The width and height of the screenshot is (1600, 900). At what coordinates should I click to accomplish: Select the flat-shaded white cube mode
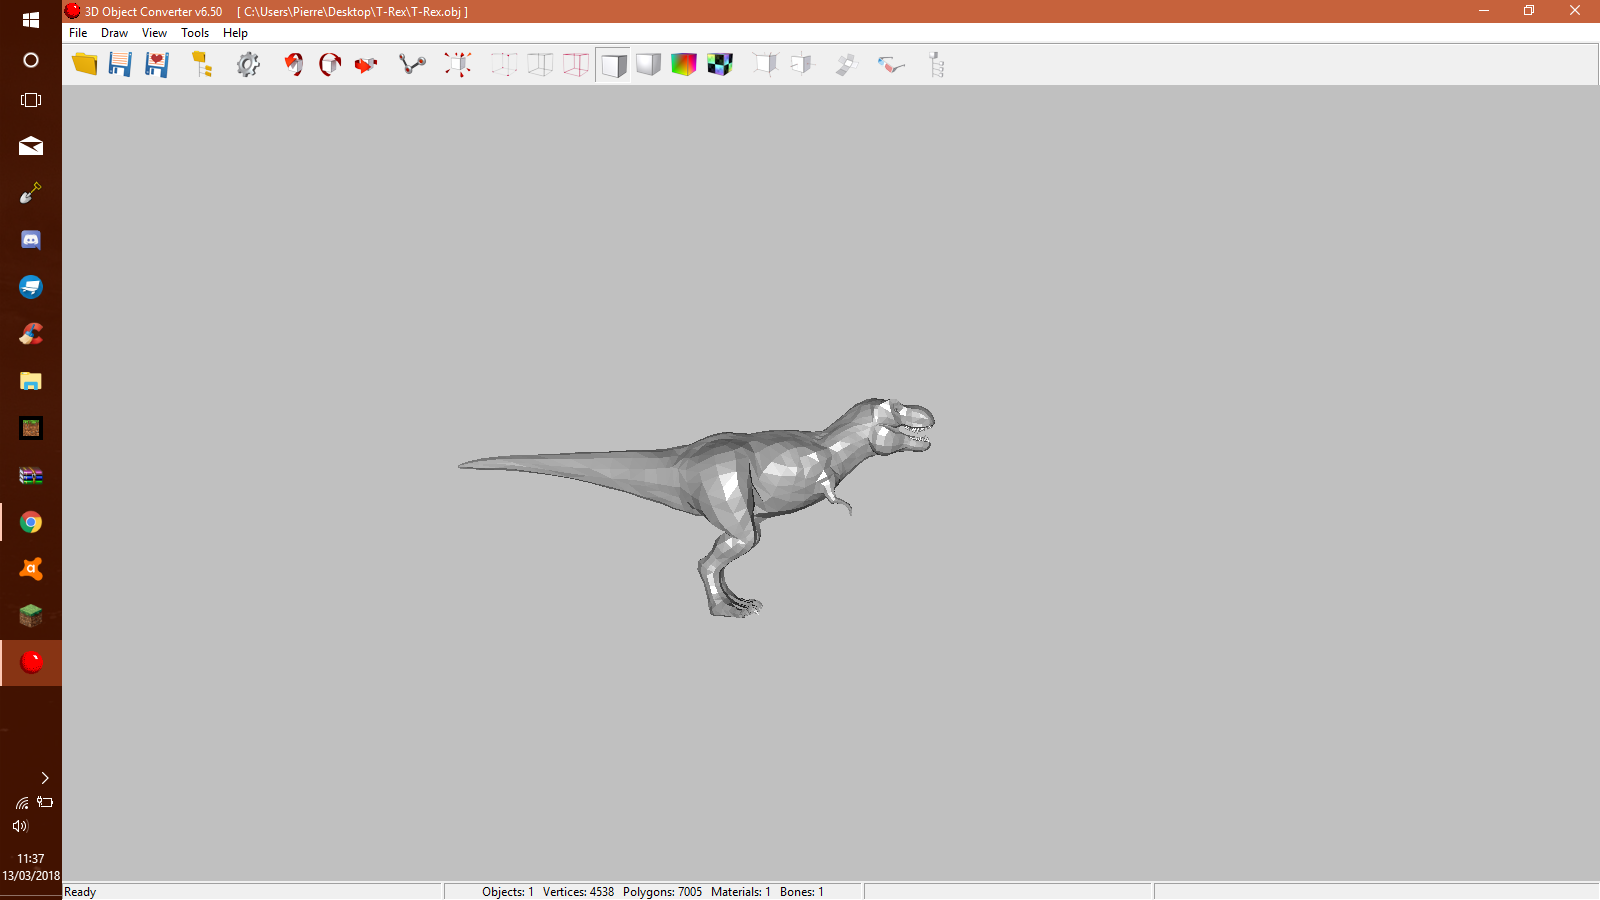(613, 65)
